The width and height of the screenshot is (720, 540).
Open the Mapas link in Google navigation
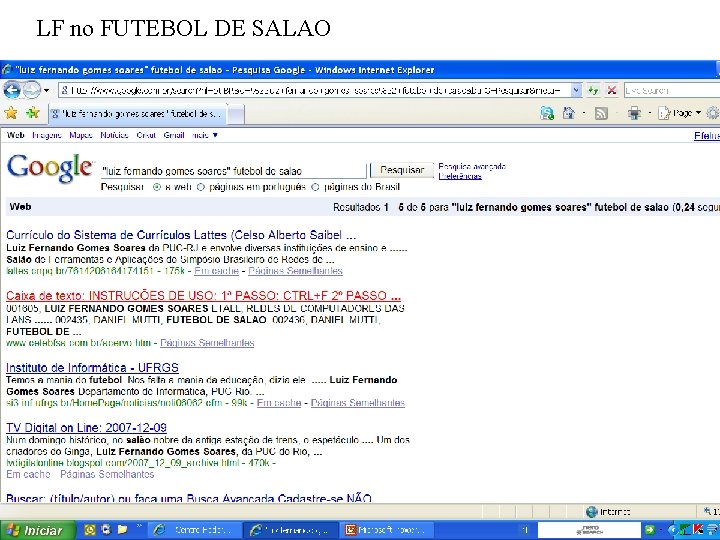(81, 135)
